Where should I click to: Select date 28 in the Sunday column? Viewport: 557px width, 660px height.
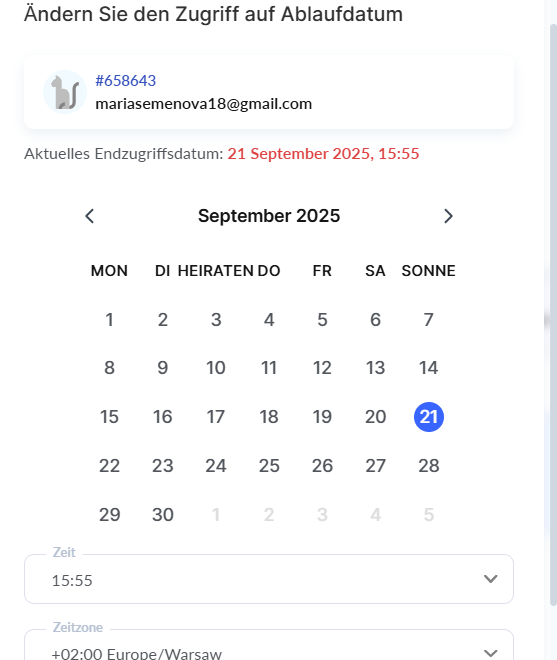429,466
